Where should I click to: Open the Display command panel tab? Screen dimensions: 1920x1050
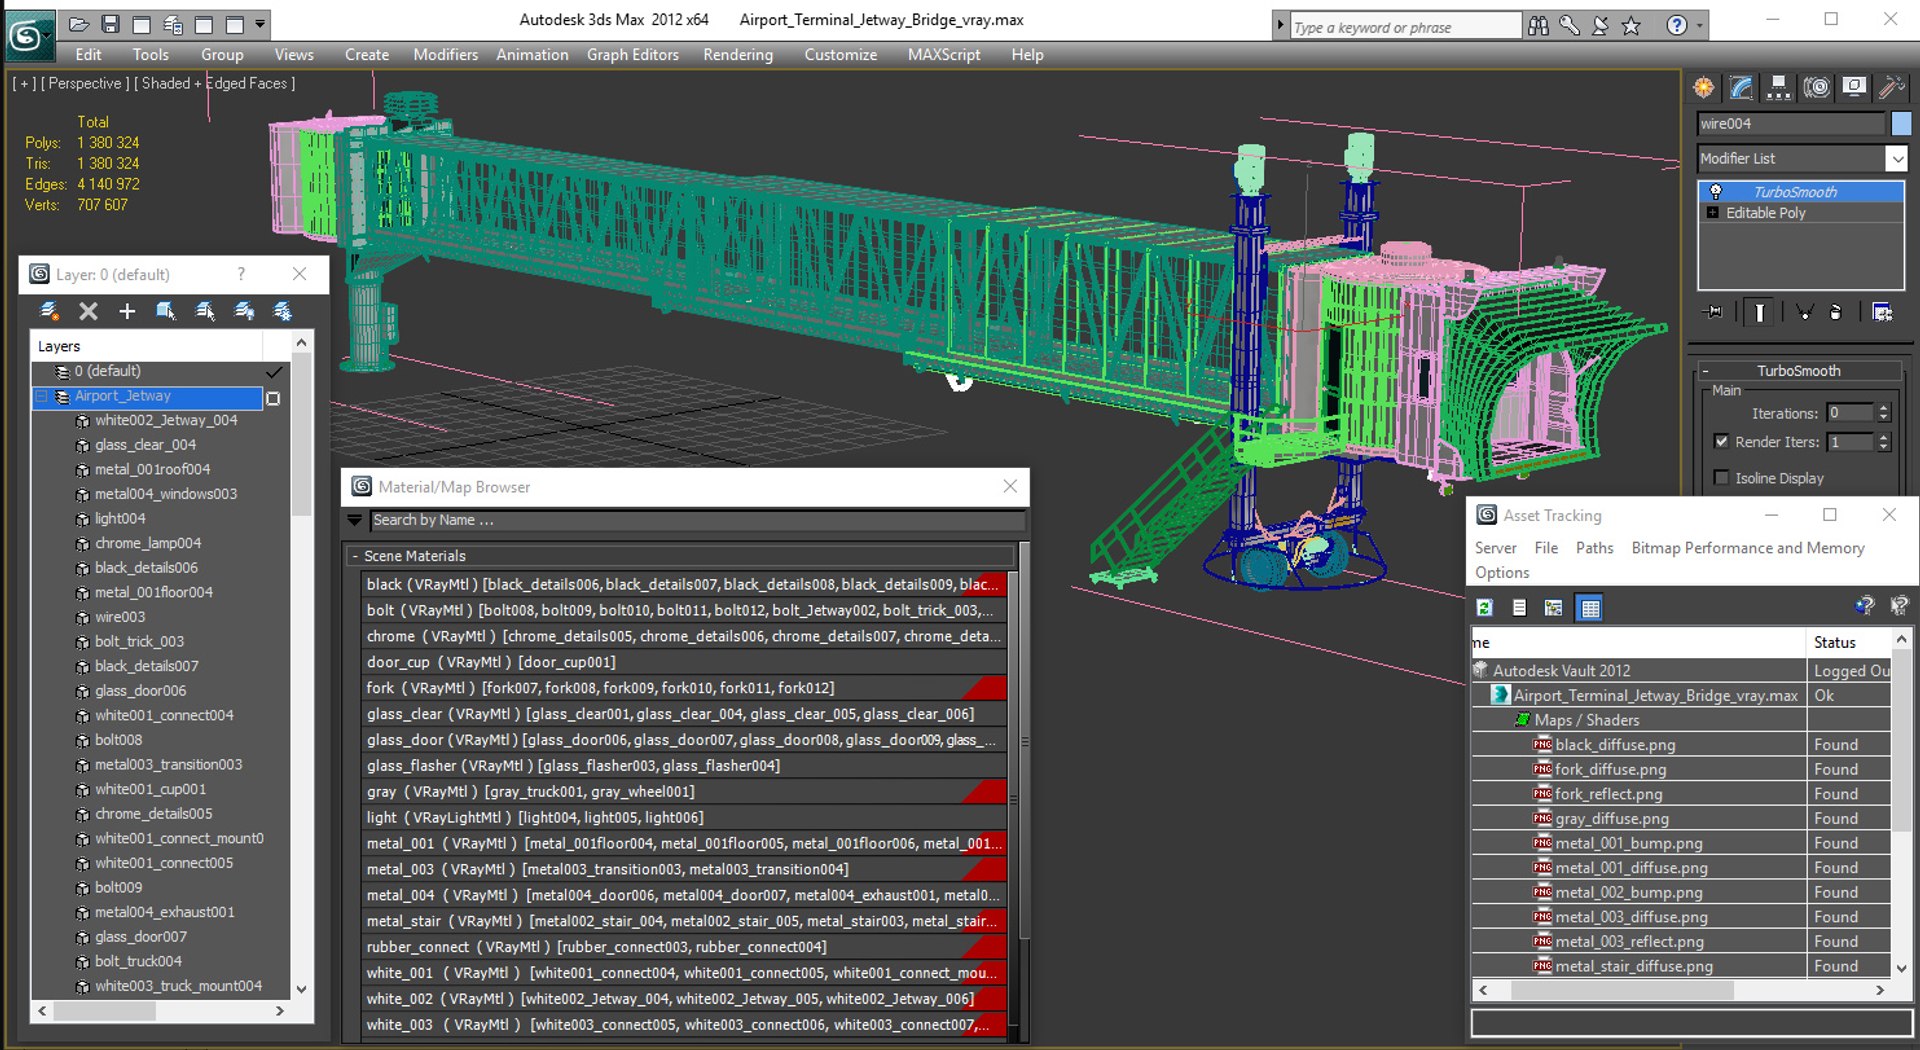[1853, 88]
